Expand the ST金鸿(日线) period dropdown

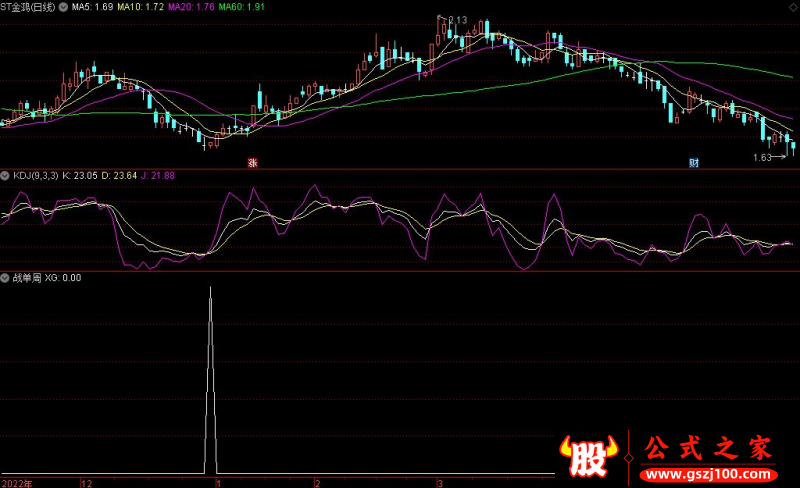point(28,7)
